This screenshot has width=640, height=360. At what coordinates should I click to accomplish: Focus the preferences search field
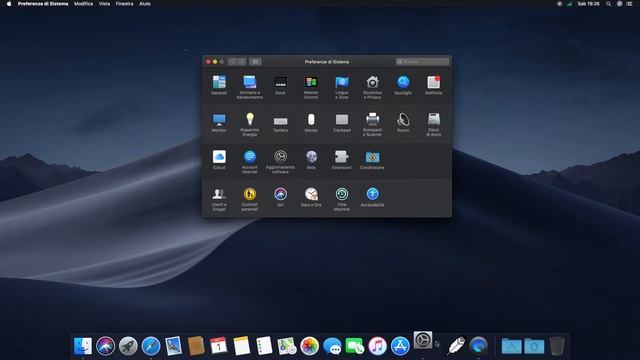click(422, 62)
